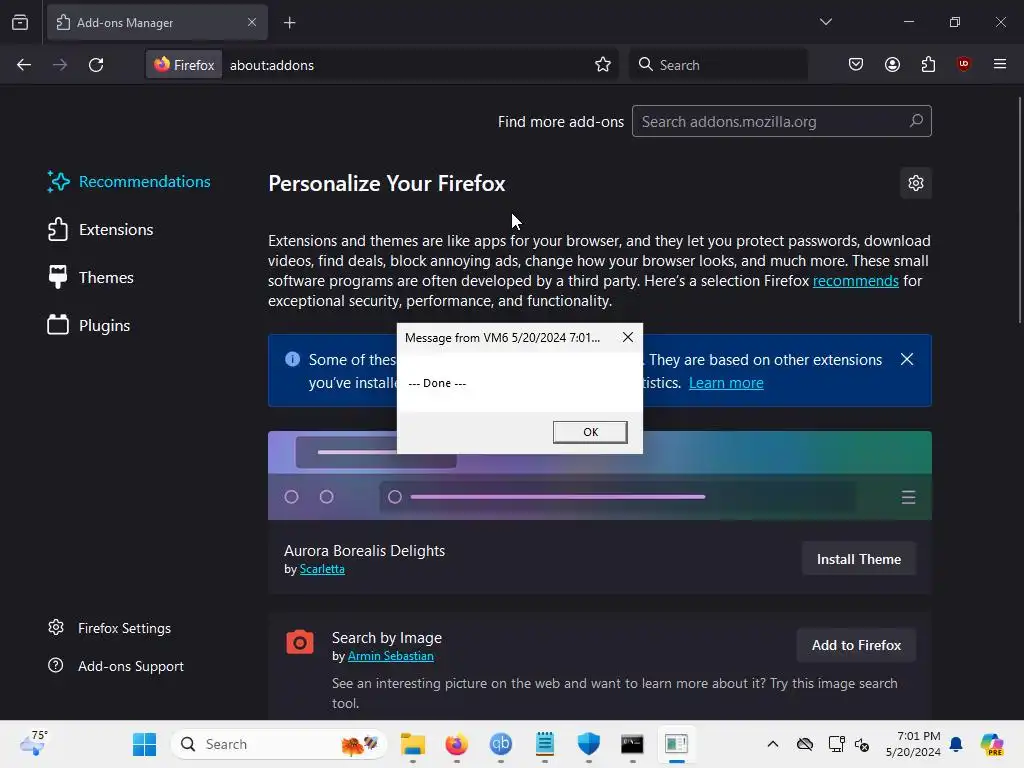Screen dimensions: 1024x768
Task: Open the uBlock Origin toolbar icon
Action: [963, 64]
